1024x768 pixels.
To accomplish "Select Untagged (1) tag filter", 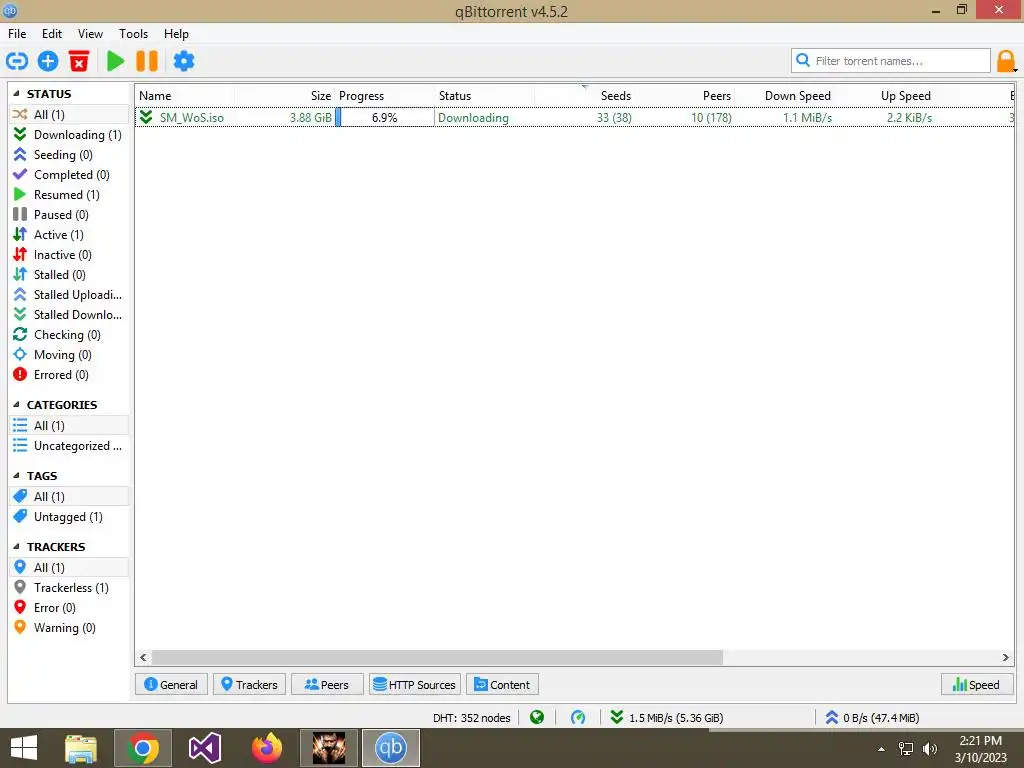I will pos(70,517).
